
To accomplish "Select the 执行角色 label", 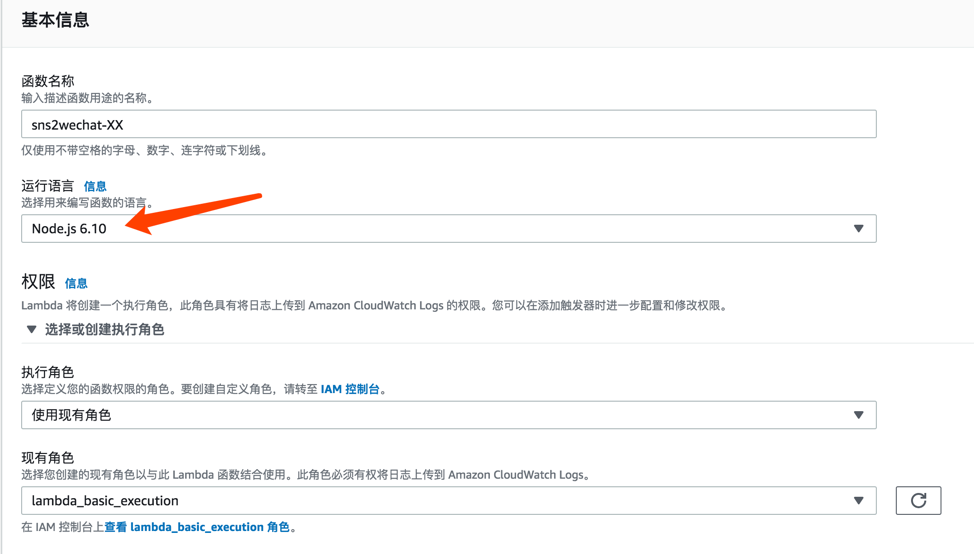I will (x=48, y=372).
